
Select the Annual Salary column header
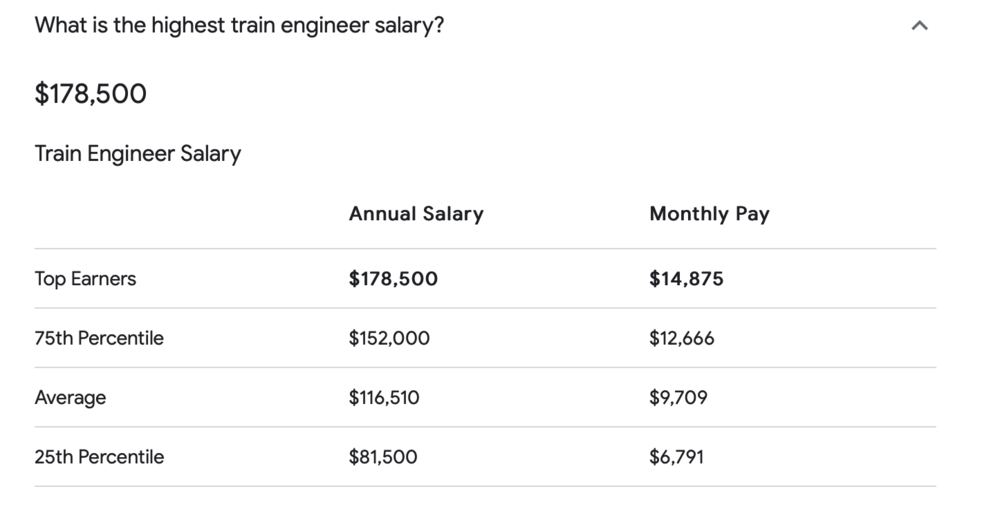point(416,213)
